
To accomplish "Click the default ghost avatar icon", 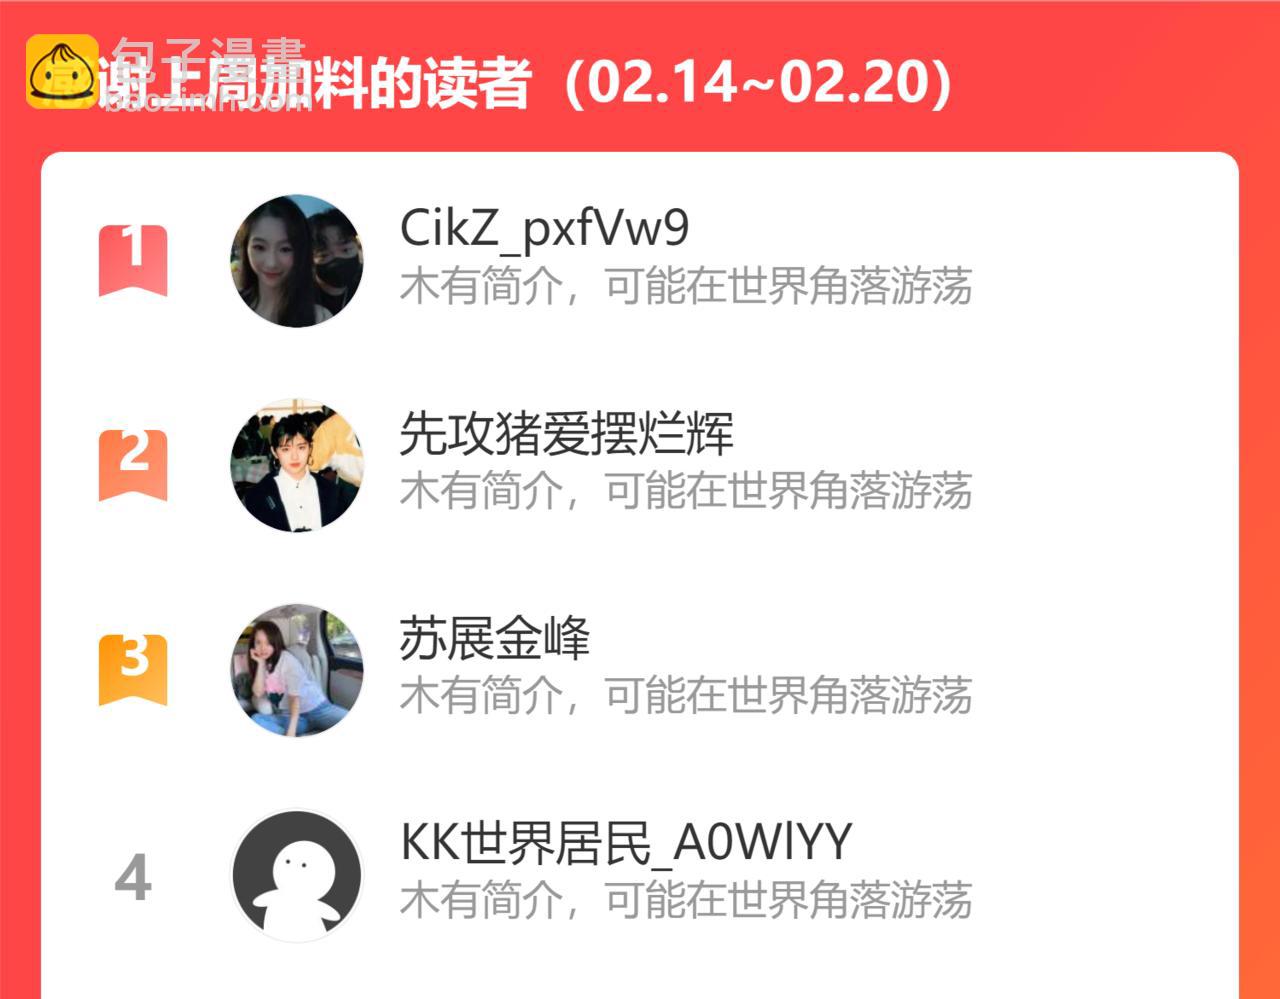I will (x=297, y=876).
